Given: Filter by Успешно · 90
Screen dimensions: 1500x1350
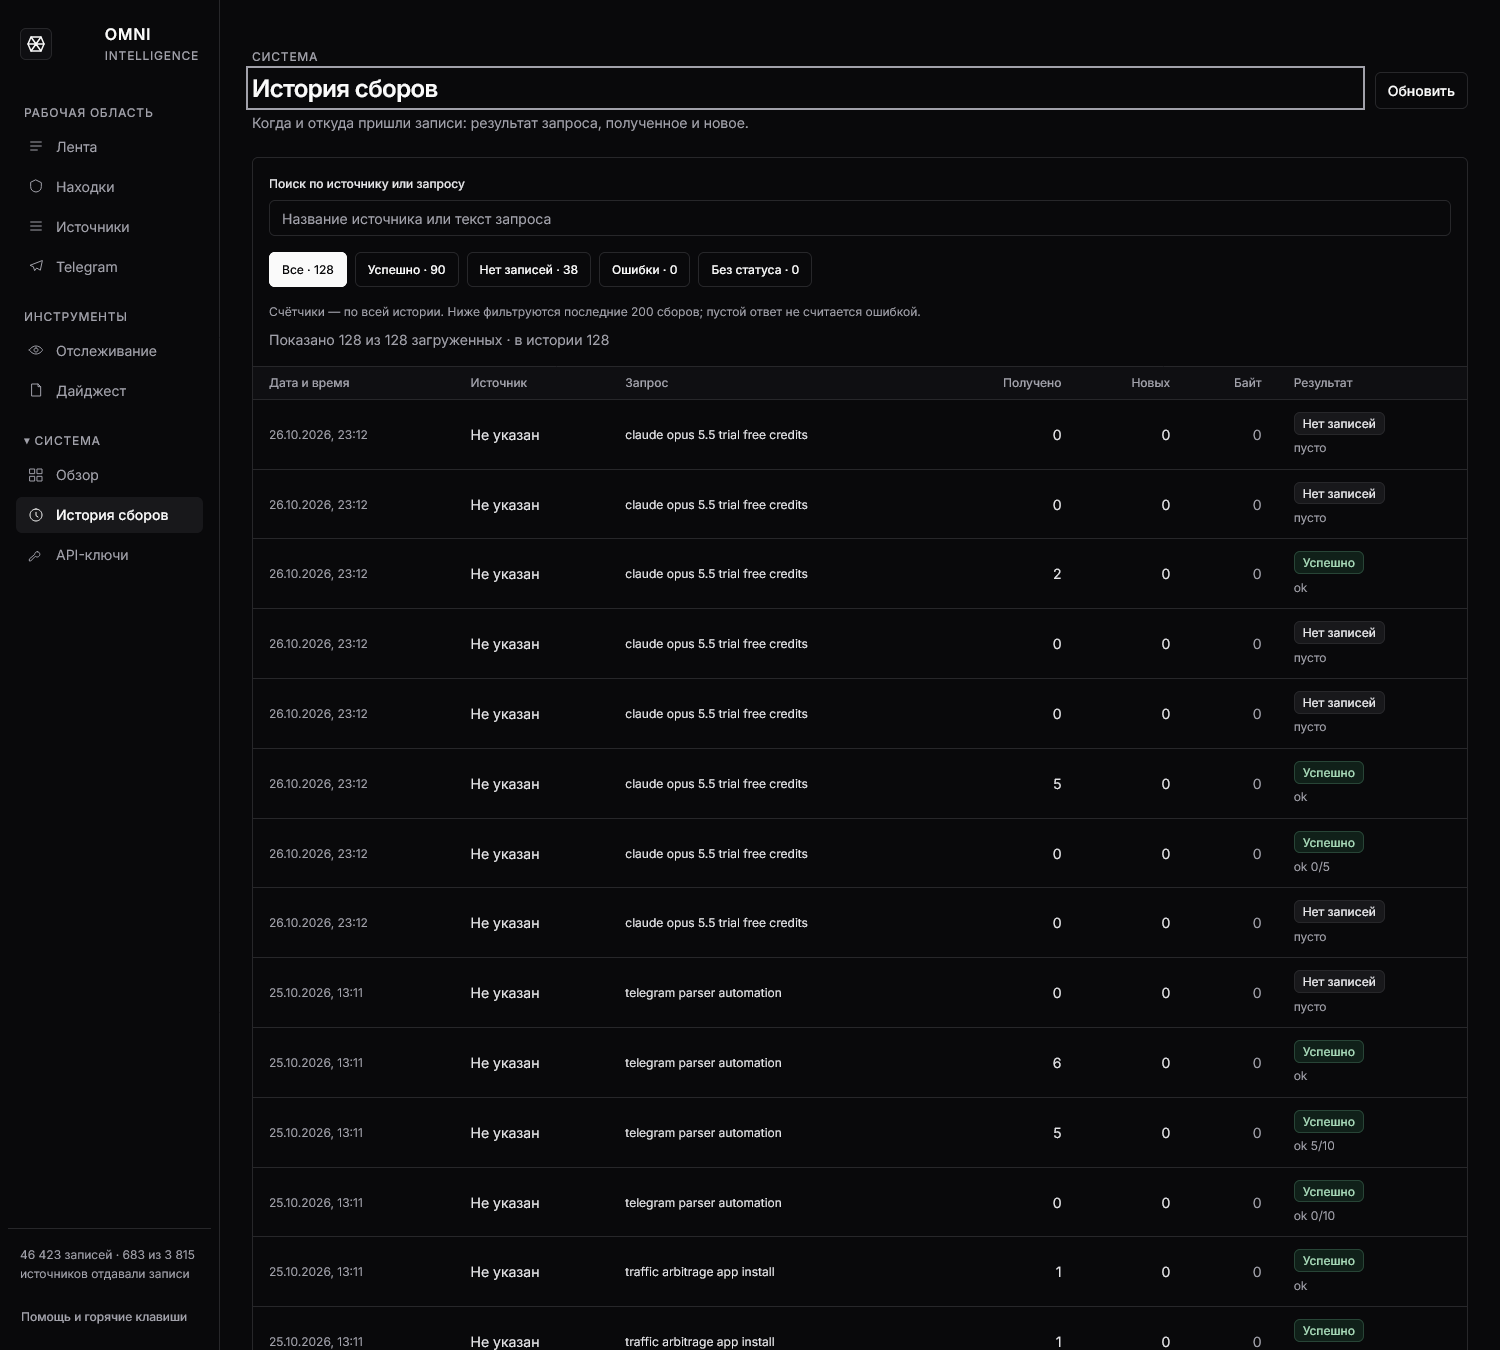Looking at the screenshot, I should click(406, 270).
